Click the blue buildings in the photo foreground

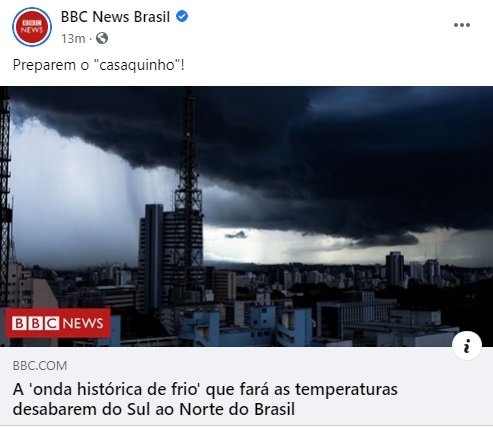coord(247,327)
